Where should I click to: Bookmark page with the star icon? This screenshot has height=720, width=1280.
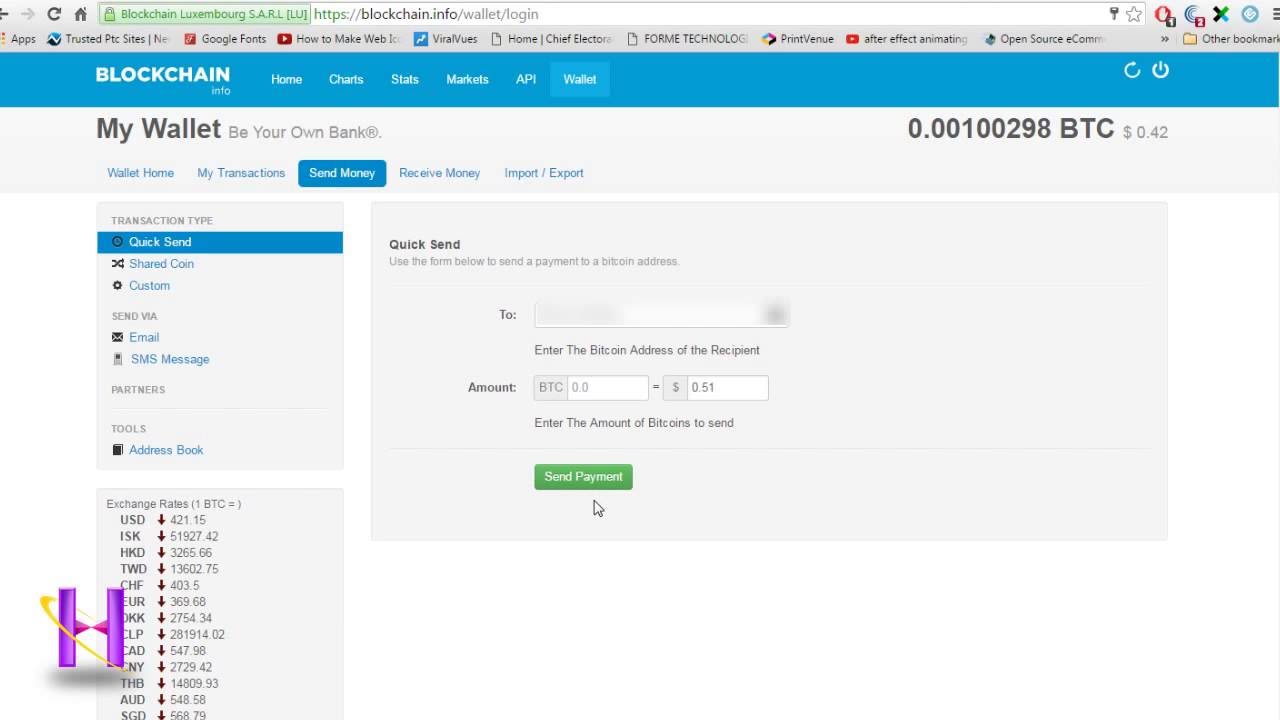tap(1133, 14)
